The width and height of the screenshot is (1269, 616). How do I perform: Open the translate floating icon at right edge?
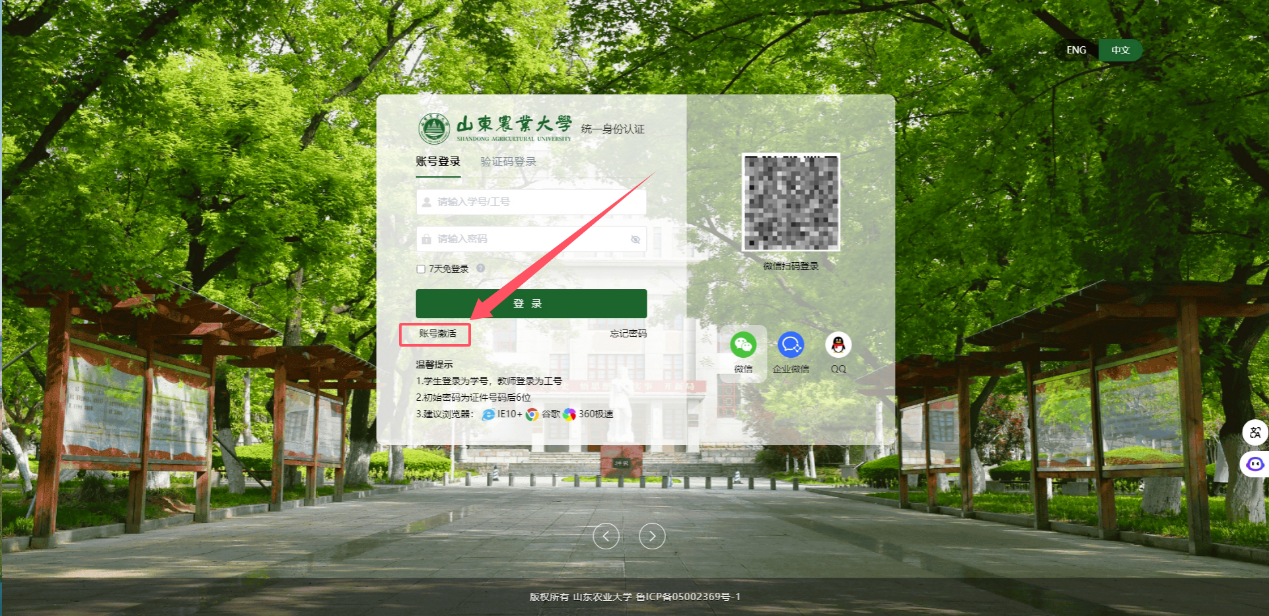(x=1254, y=433)
